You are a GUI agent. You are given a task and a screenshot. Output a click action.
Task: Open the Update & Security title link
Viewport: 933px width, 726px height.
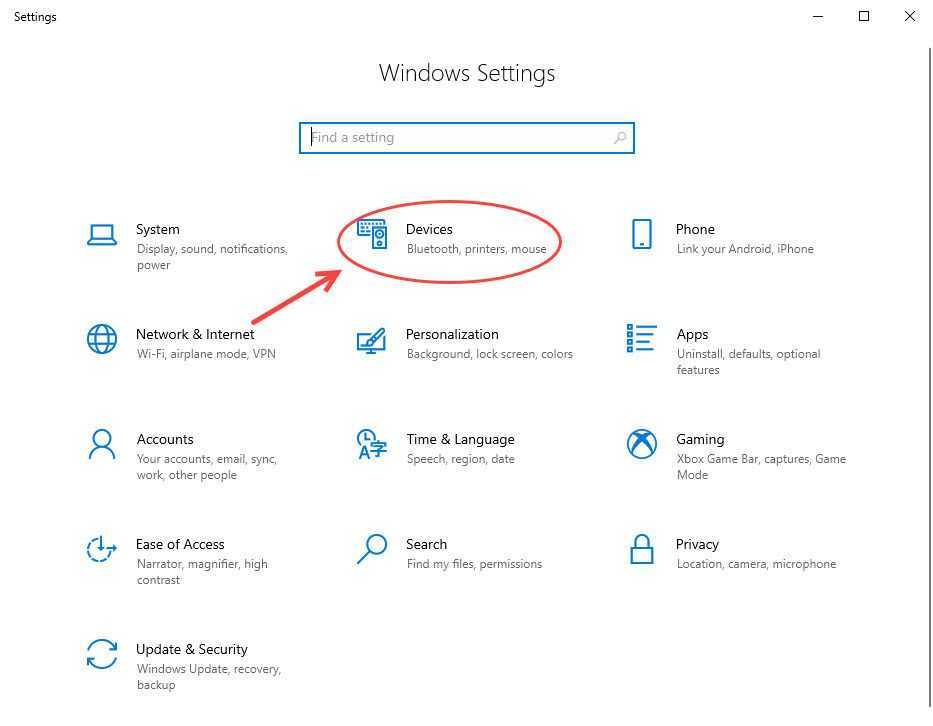(x=192, y=649)
